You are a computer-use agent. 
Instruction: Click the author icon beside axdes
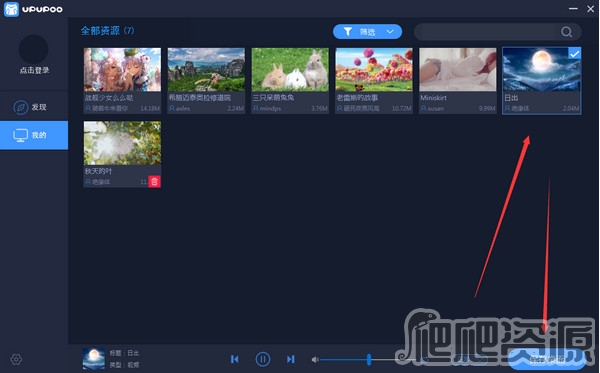tap(172, 109)
